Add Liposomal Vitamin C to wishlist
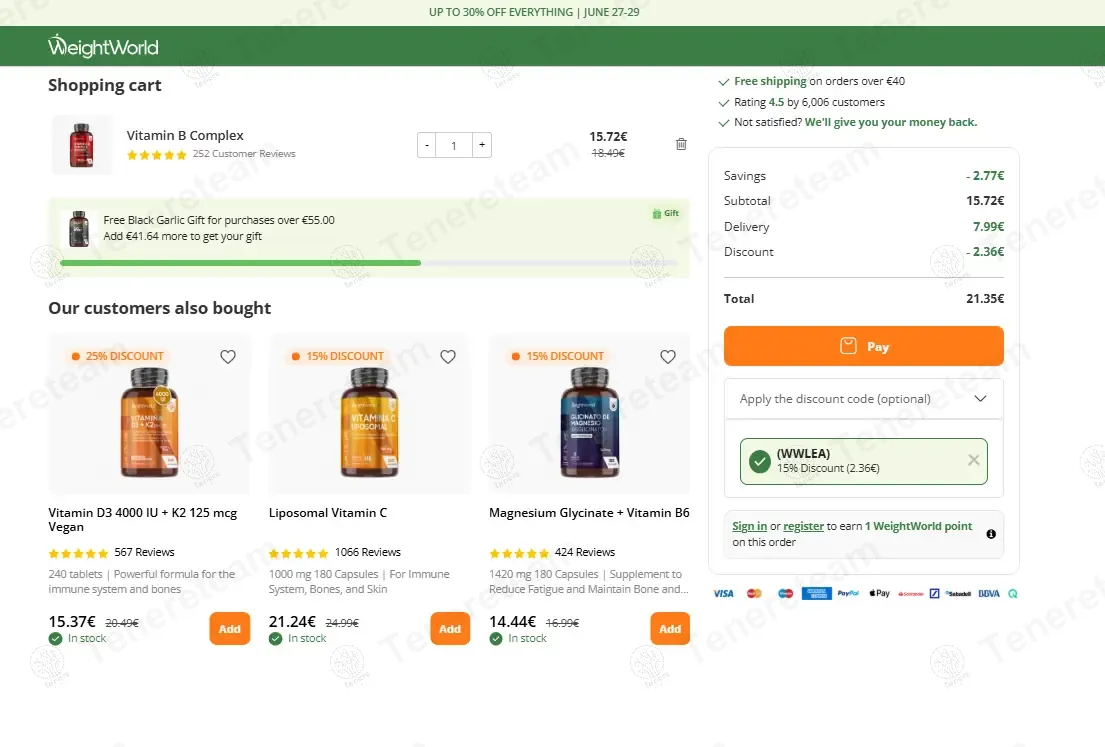This screenshot has width=1105, height=747. (448, 357)
